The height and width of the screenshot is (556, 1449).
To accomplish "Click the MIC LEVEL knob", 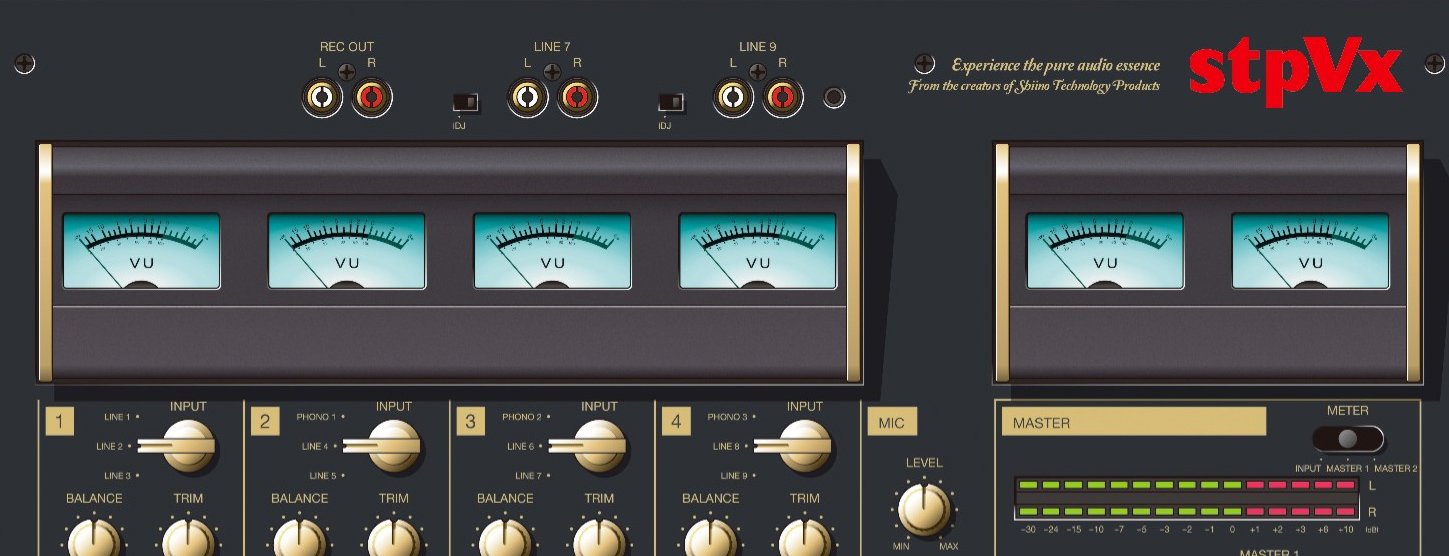I will point(923,508).
